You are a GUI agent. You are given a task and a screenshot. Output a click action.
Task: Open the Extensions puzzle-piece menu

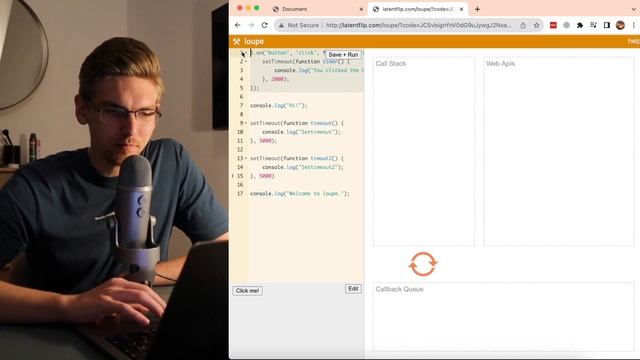click(x=580, y=25)
